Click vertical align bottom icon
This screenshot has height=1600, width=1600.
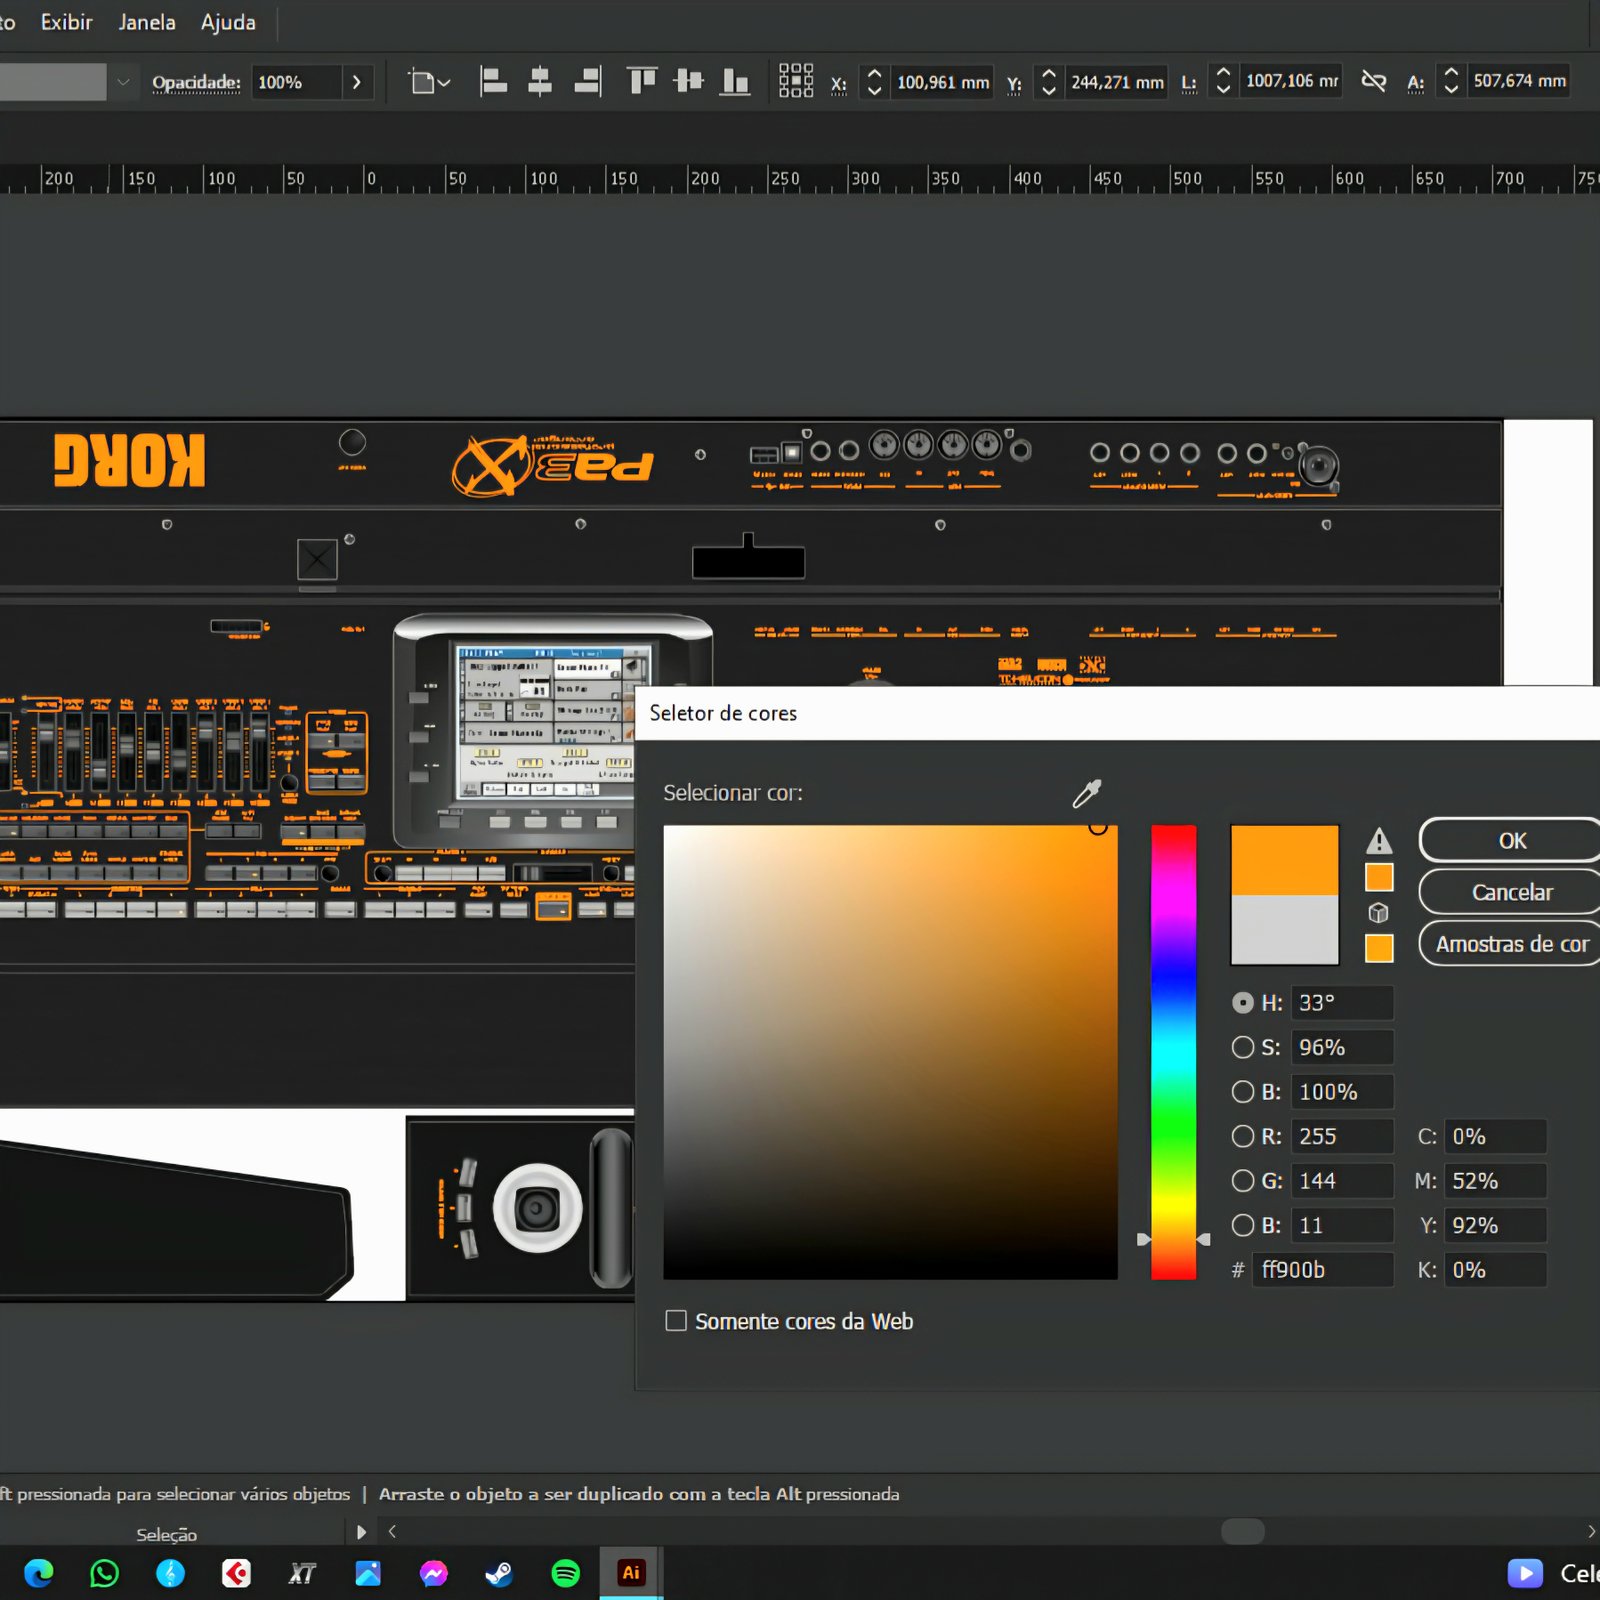point(735,82)
